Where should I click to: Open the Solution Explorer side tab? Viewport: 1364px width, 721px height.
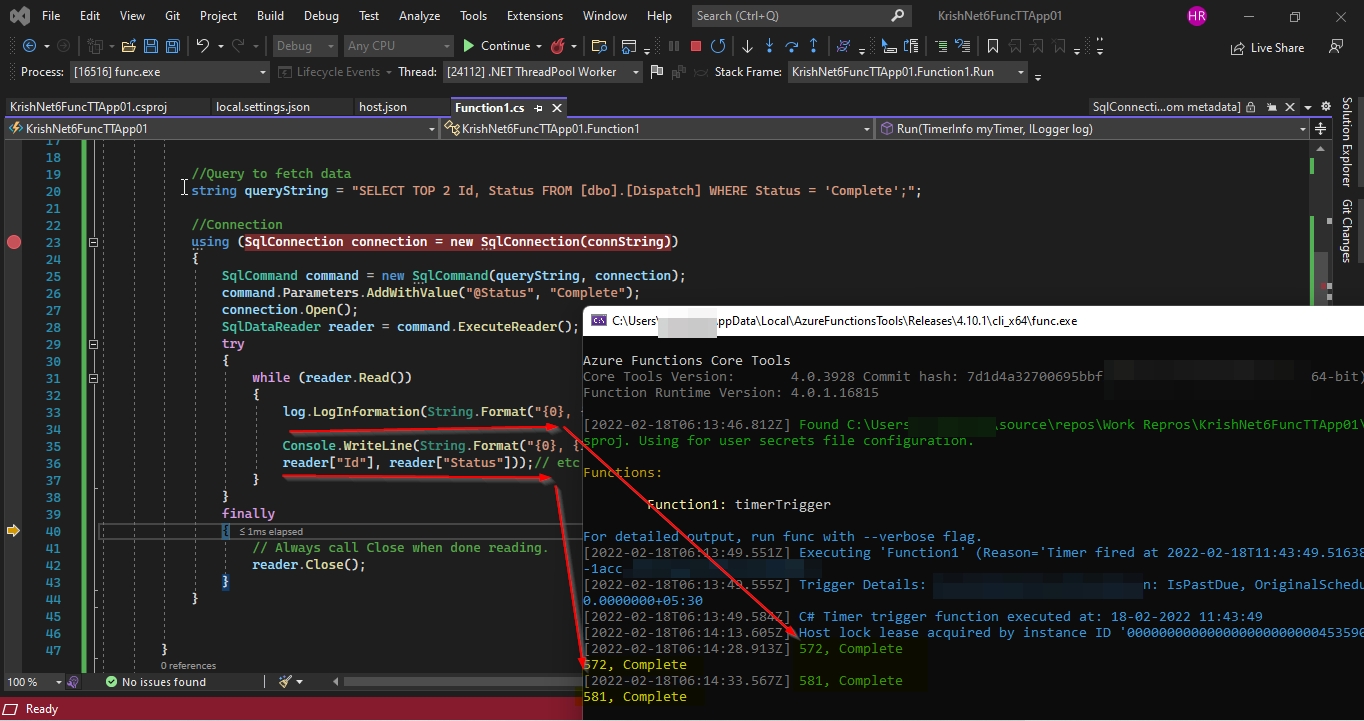pos(1347,142)
